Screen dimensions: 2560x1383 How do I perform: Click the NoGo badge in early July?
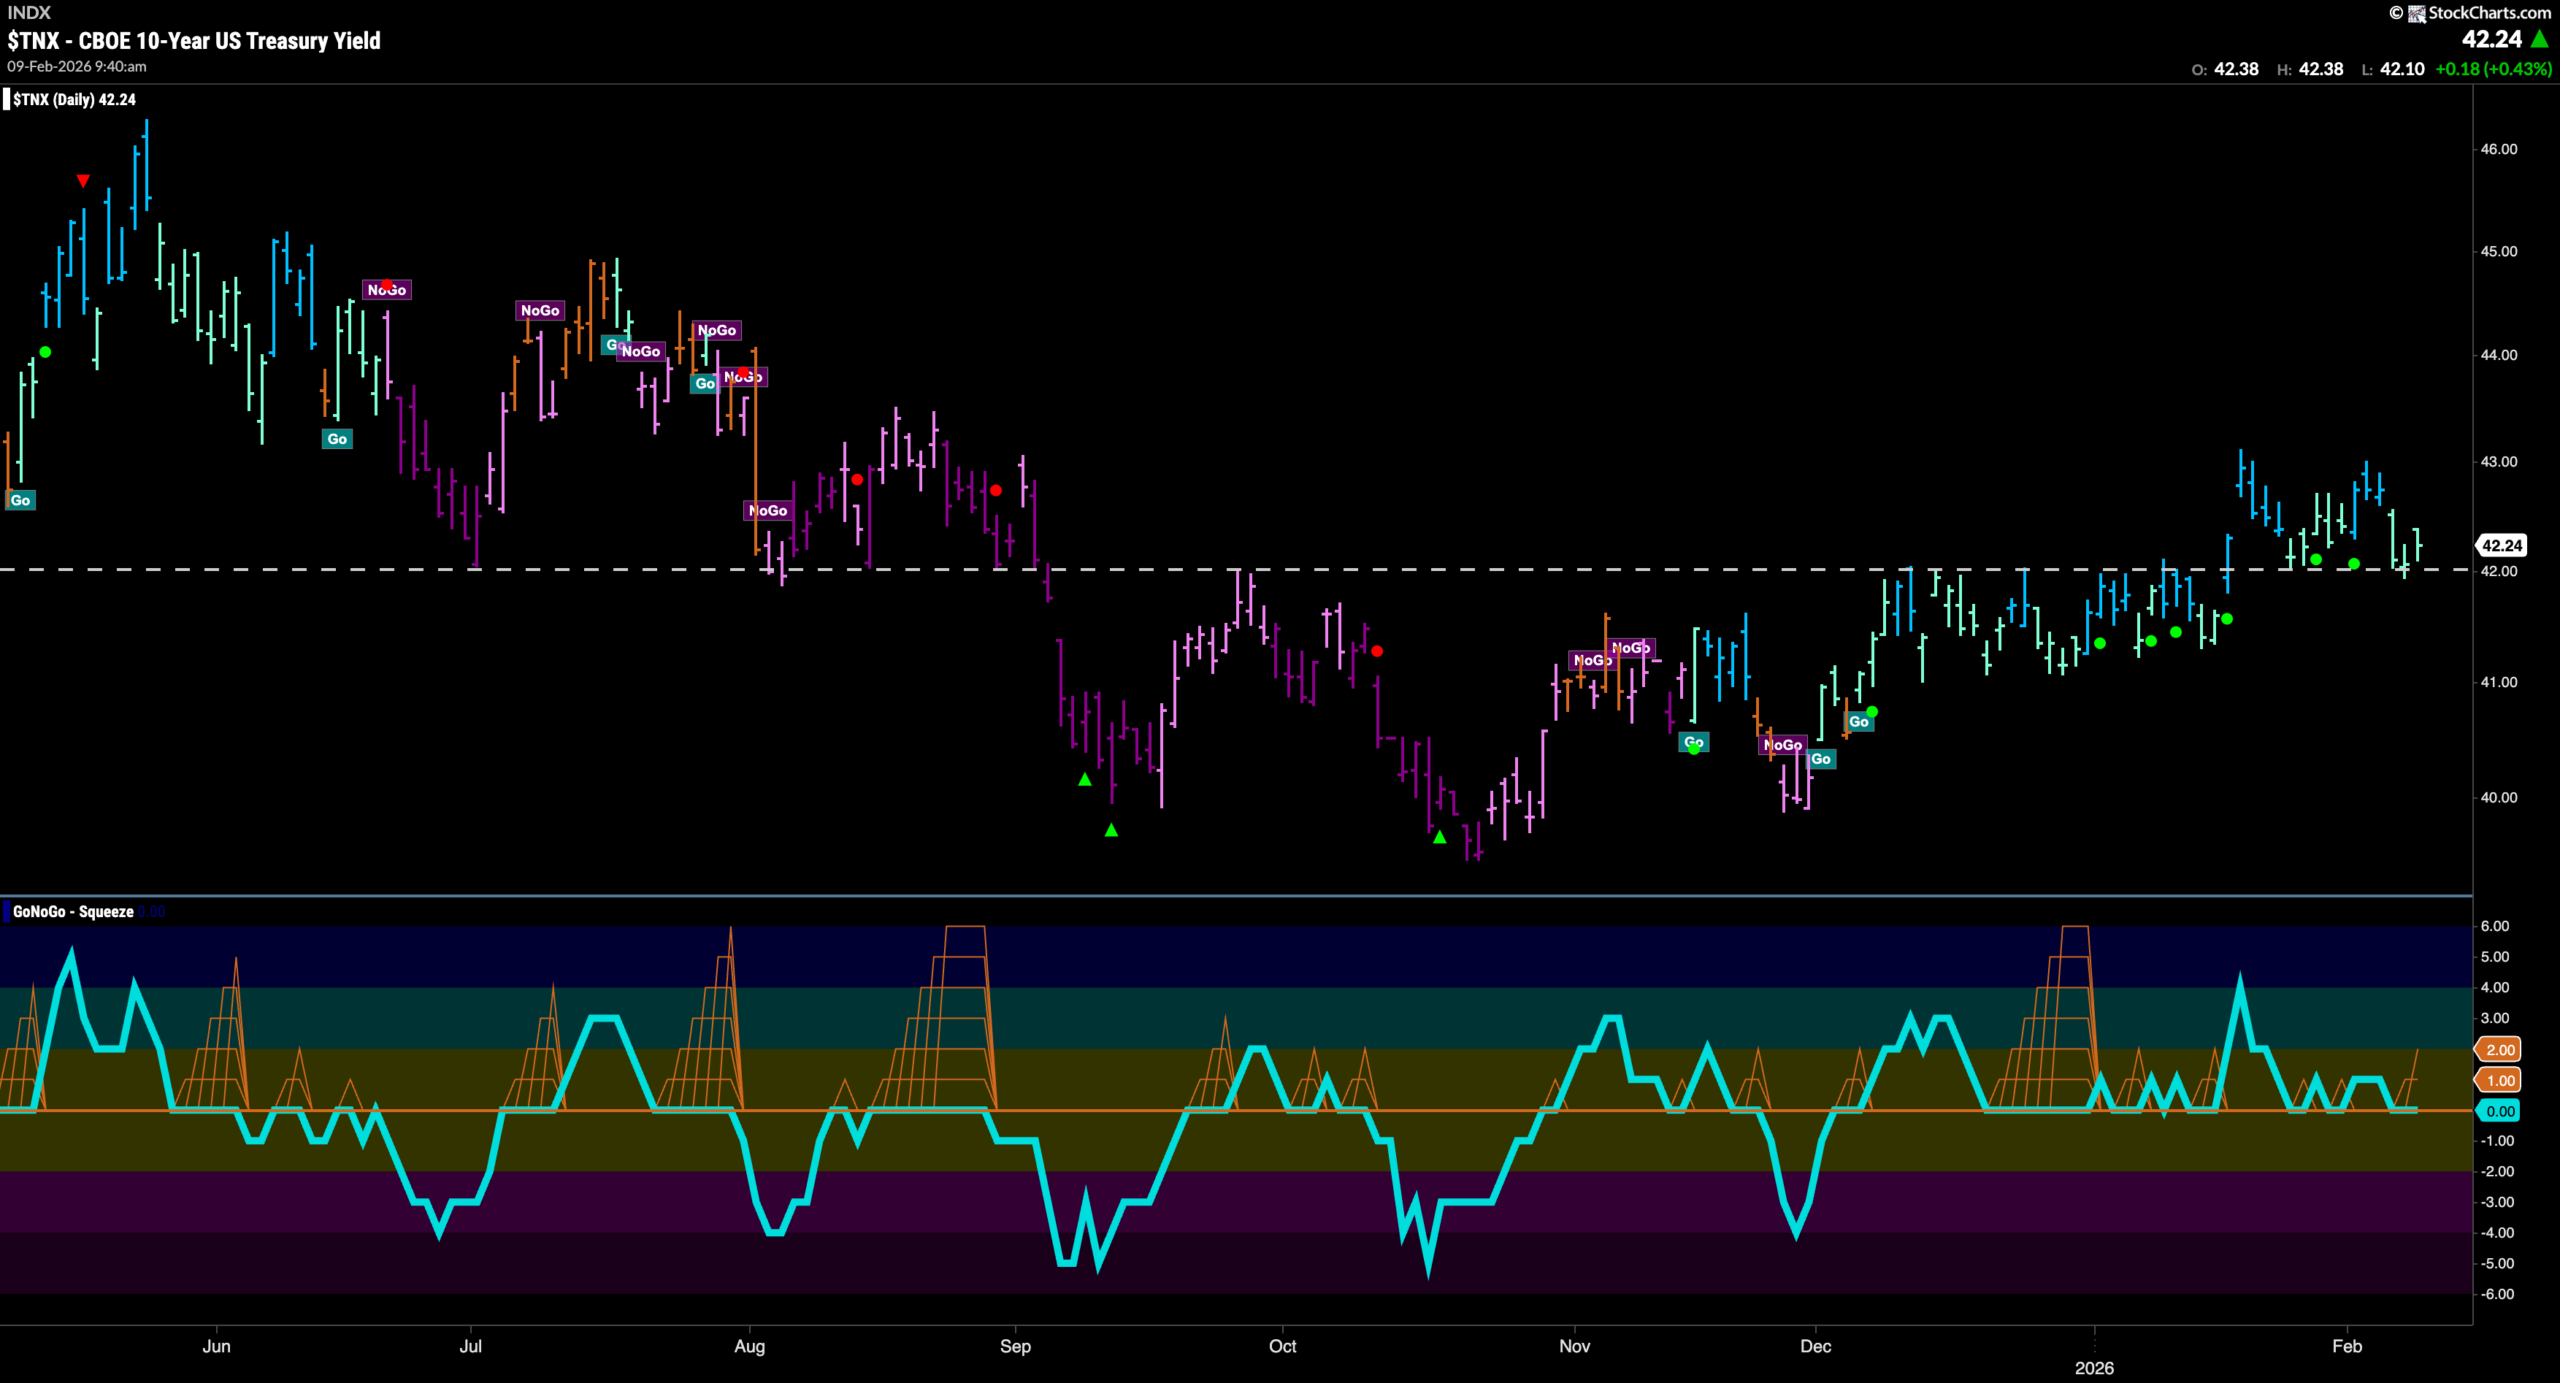(x=540, y=311)
